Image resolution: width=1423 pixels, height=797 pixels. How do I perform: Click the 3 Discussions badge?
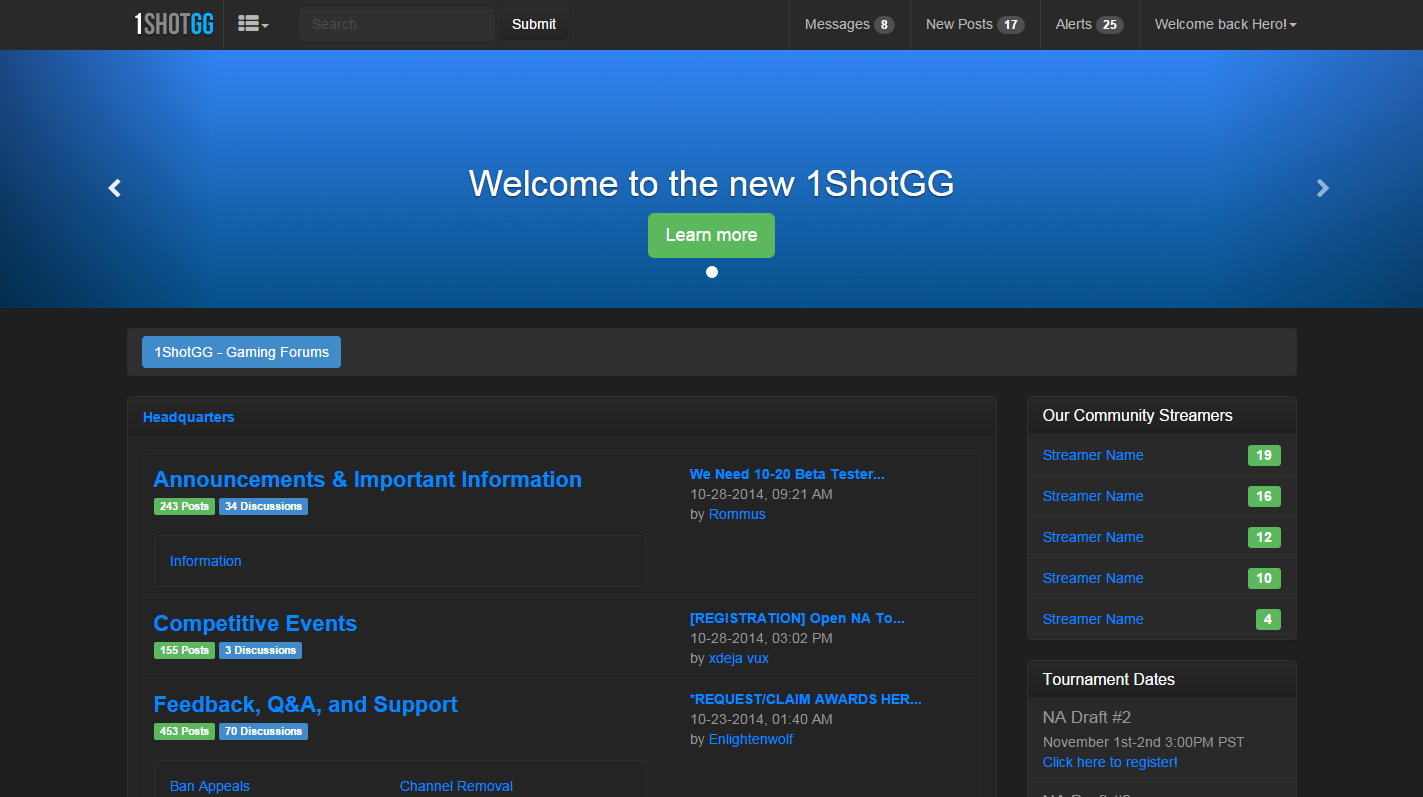click(x=260, y=650)
